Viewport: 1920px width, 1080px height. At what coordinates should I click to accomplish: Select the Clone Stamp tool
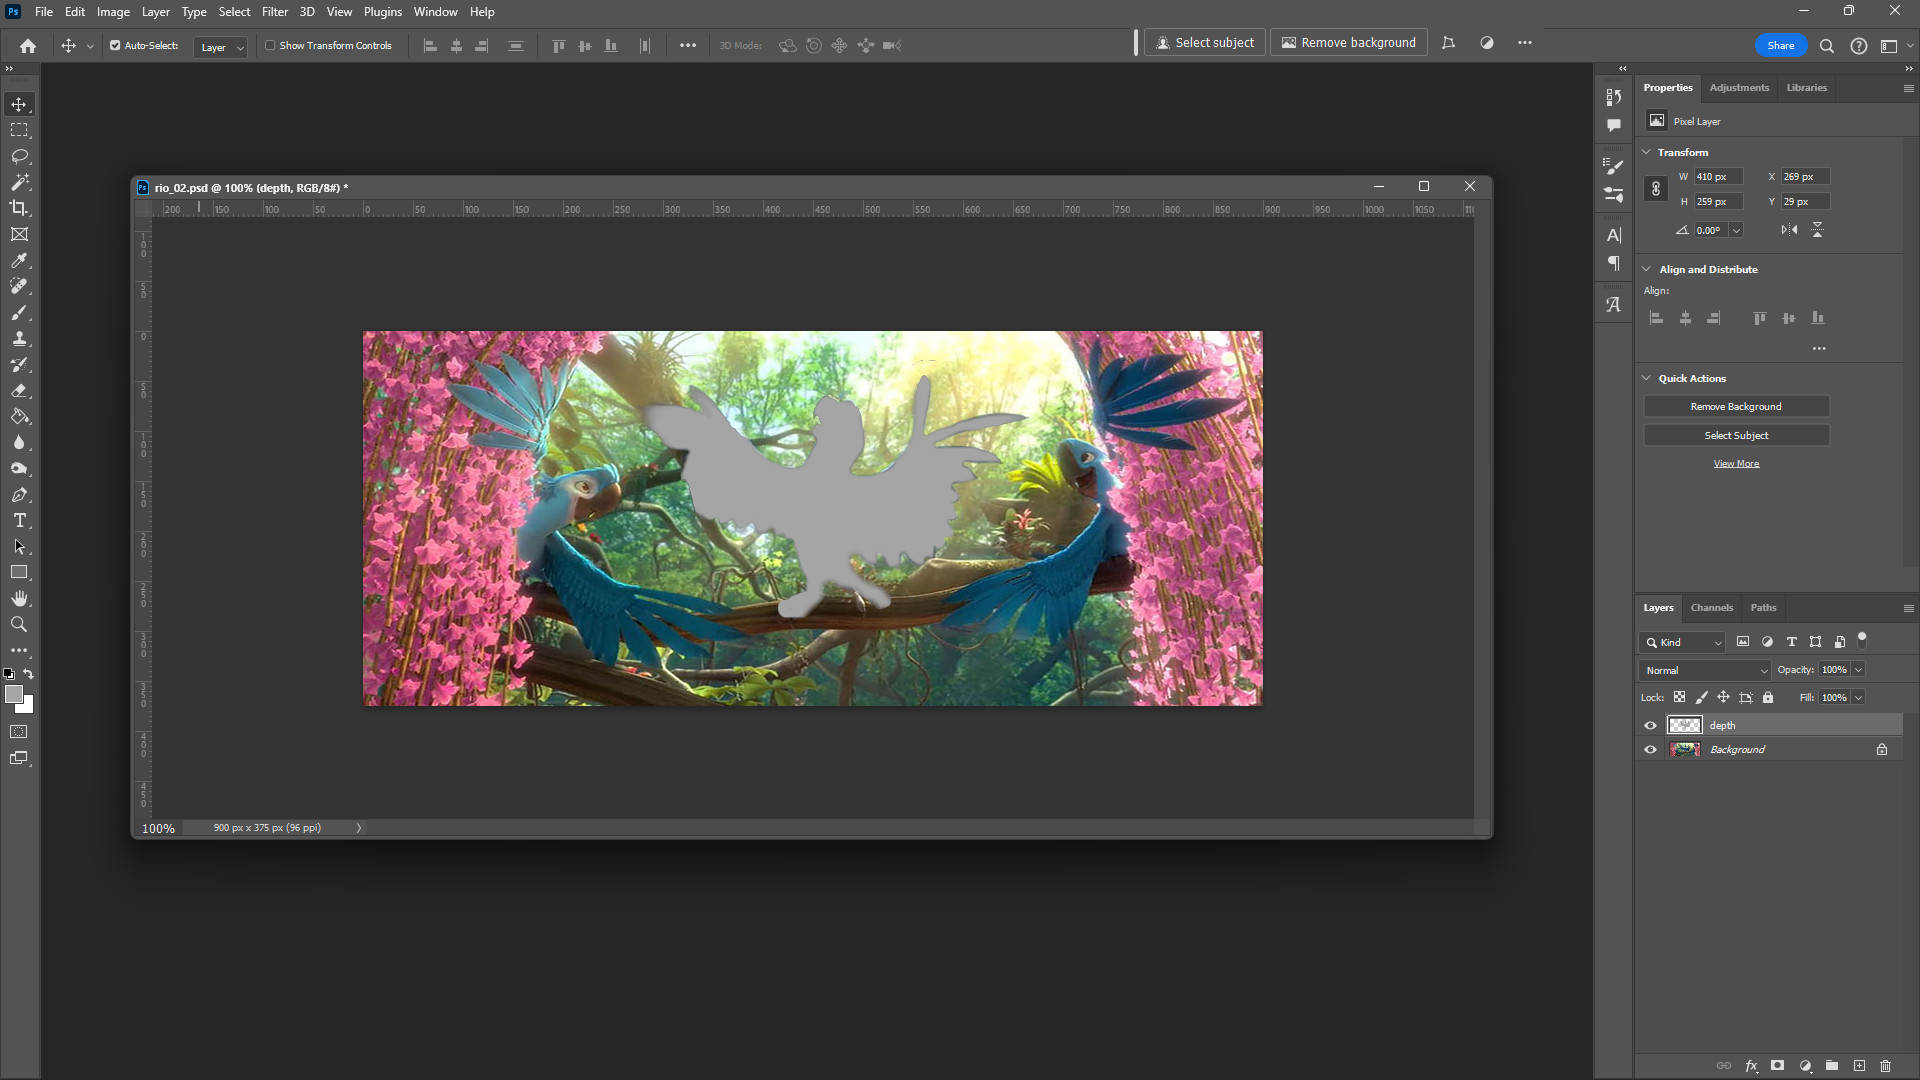coord(19,338)
